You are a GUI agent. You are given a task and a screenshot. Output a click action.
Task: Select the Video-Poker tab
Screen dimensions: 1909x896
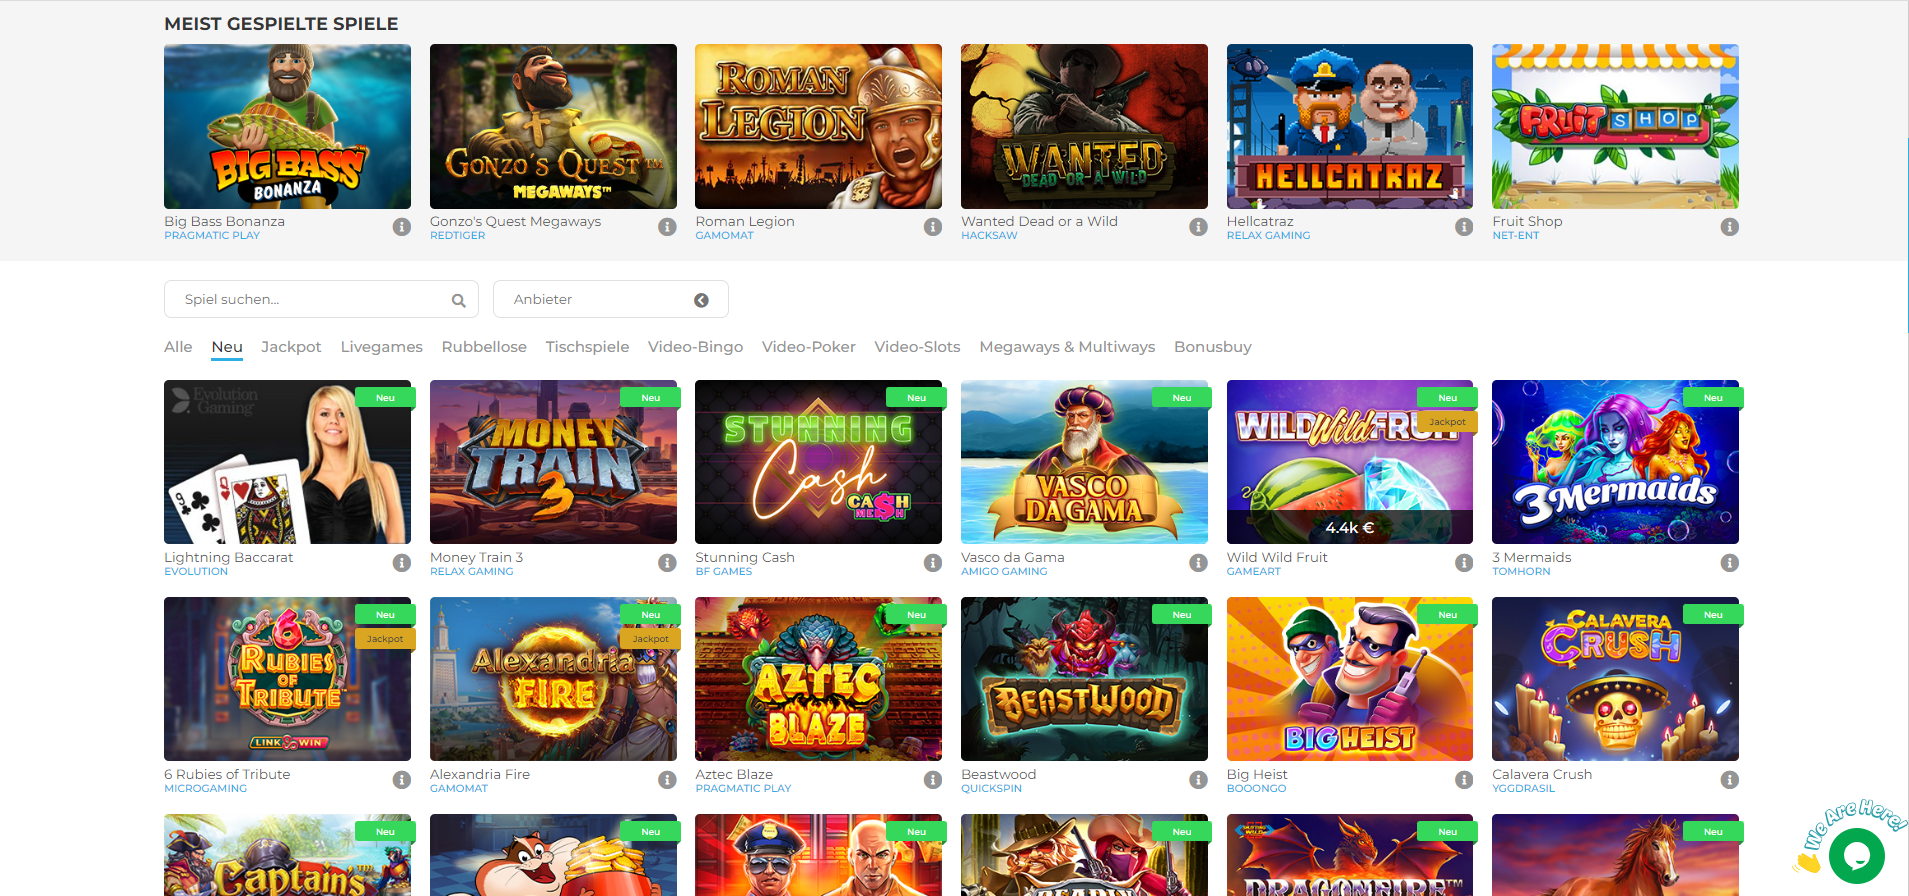pos(809,347)
